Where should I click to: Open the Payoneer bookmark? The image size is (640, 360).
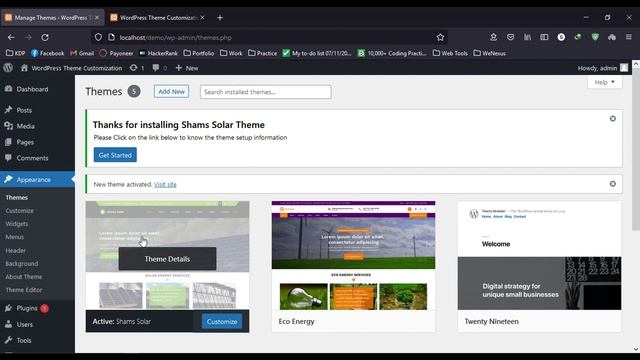(116, 53)
